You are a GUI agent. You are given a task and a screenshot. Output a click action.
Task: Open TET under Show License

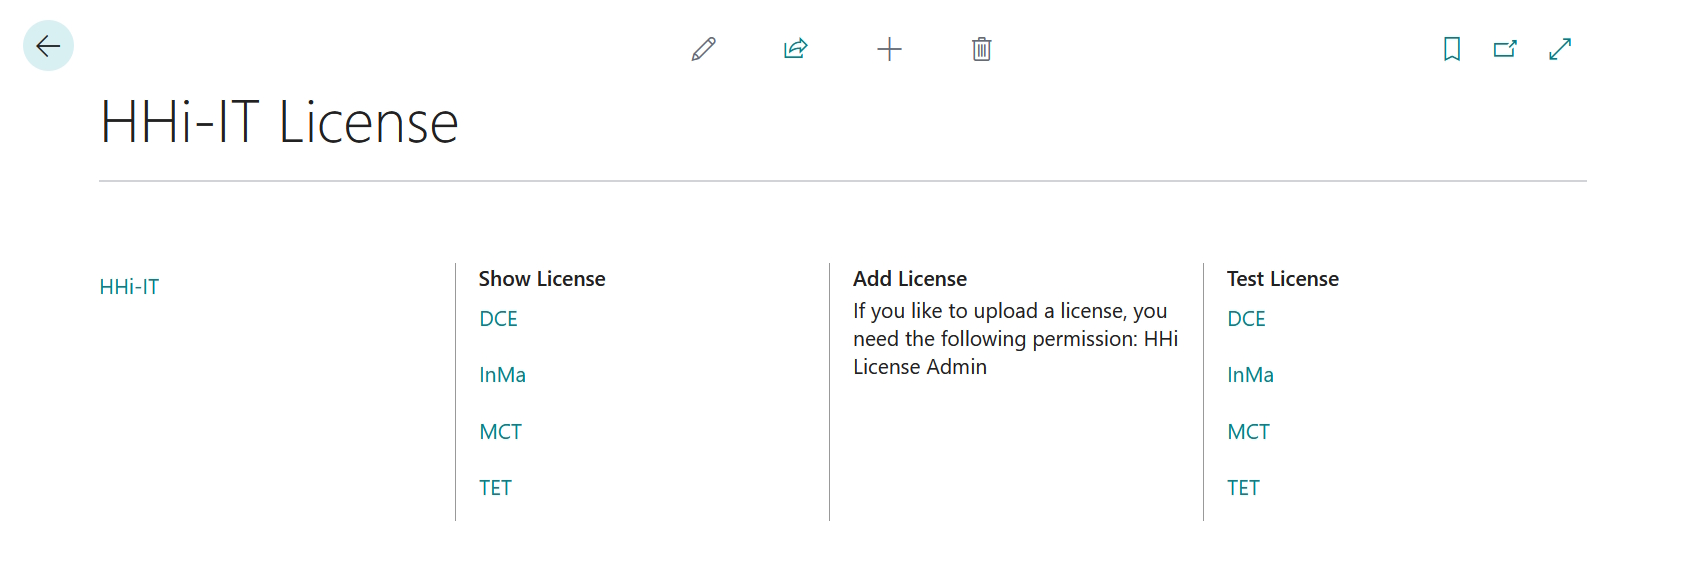pyautogui.click(x=495, y=488)
